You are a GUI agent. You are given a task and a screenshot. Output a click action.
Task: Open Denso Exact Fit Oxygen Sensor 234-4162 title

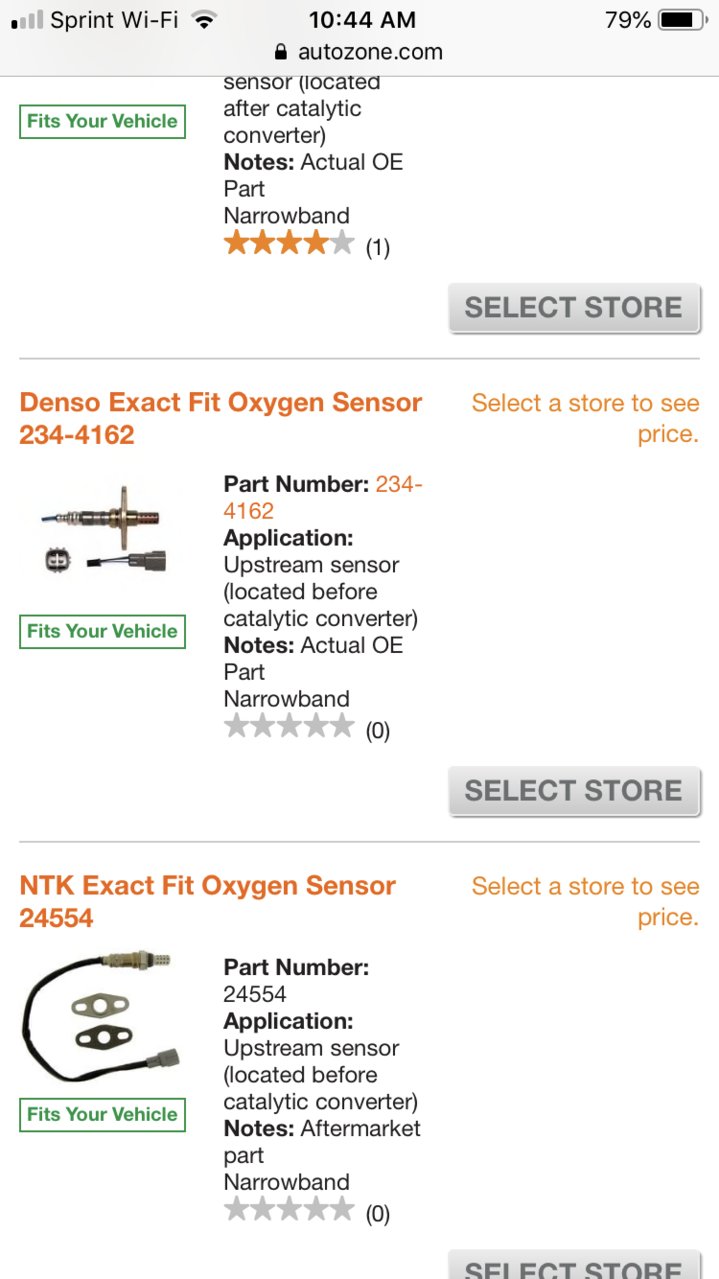tap(221, 419)
